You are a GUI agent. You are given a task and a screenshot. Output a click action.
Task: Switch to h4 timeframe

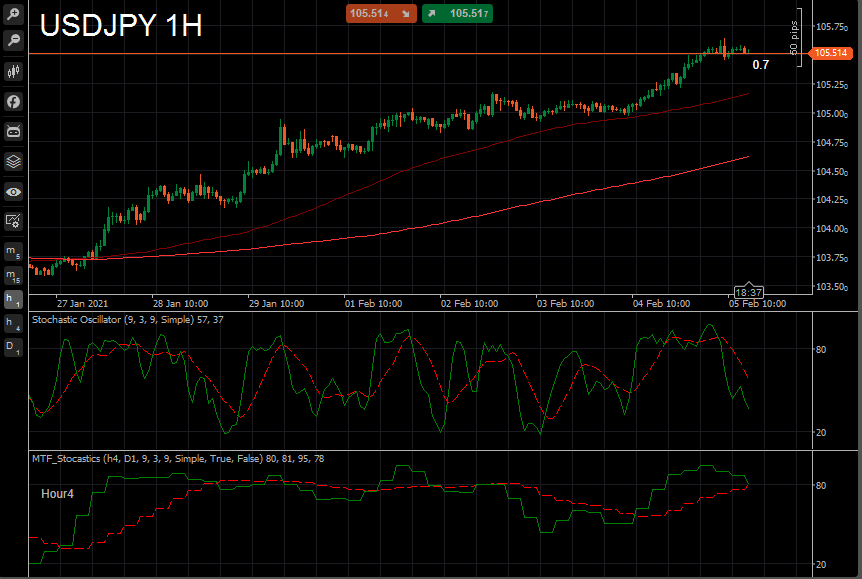point(13,324)
